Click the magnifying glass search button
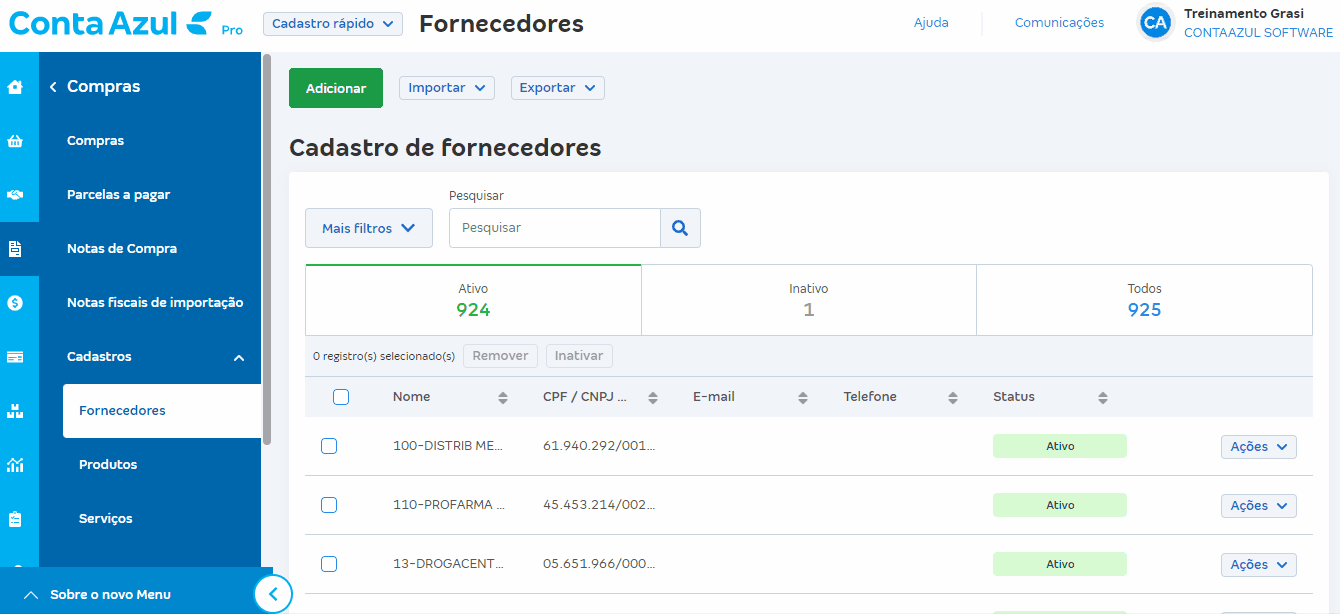1340x614 pixels. (680, 228)
